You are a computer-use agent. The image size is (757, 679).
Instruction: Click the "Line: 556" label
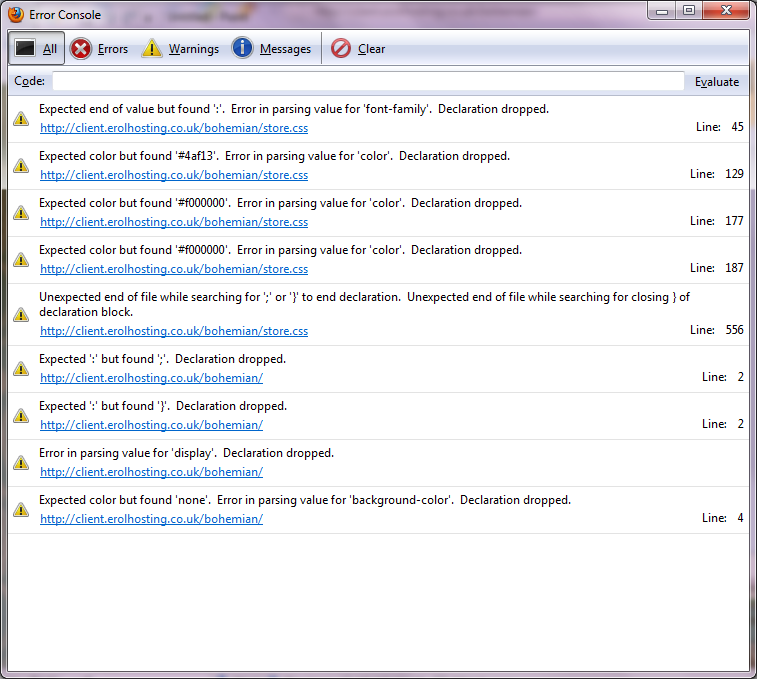pyautogui.click(x=716, y=330)
